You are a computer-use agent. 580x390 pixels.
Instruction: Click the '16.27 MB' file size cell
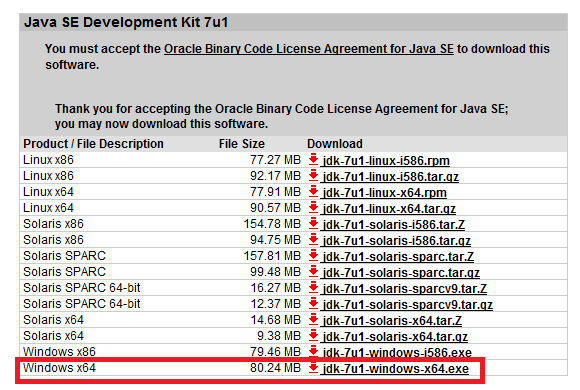276,288
